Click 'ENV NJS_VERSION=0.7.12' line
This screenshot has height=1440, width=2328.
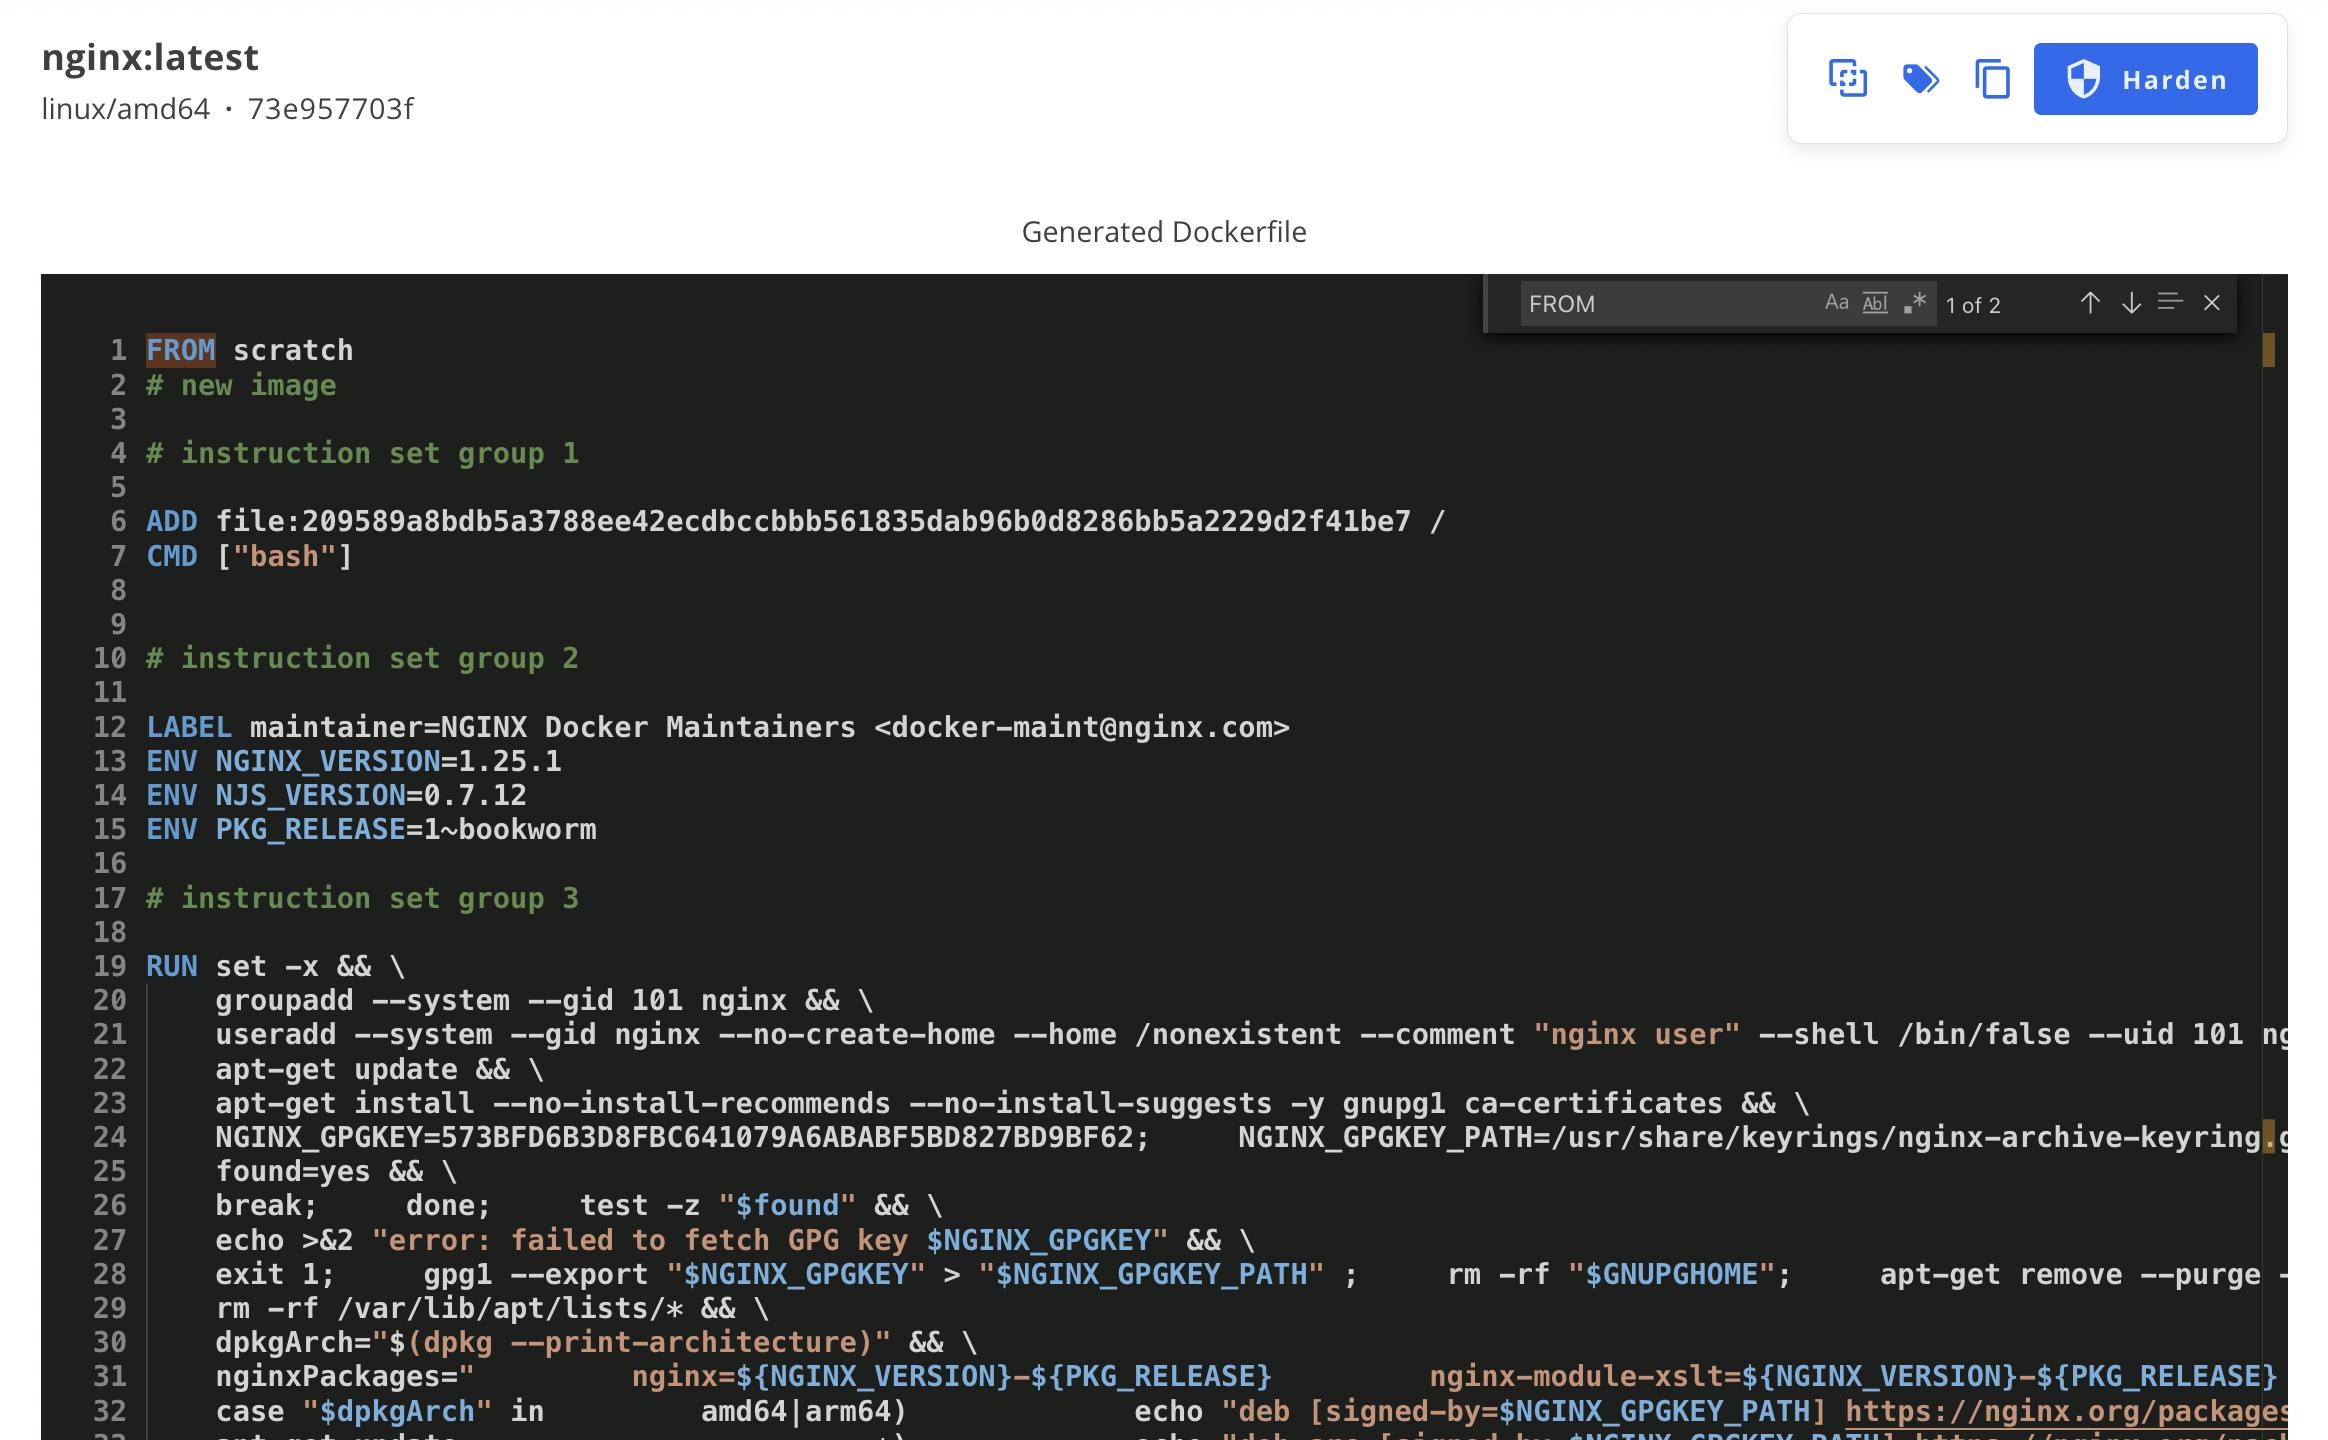tap(336, 795)
